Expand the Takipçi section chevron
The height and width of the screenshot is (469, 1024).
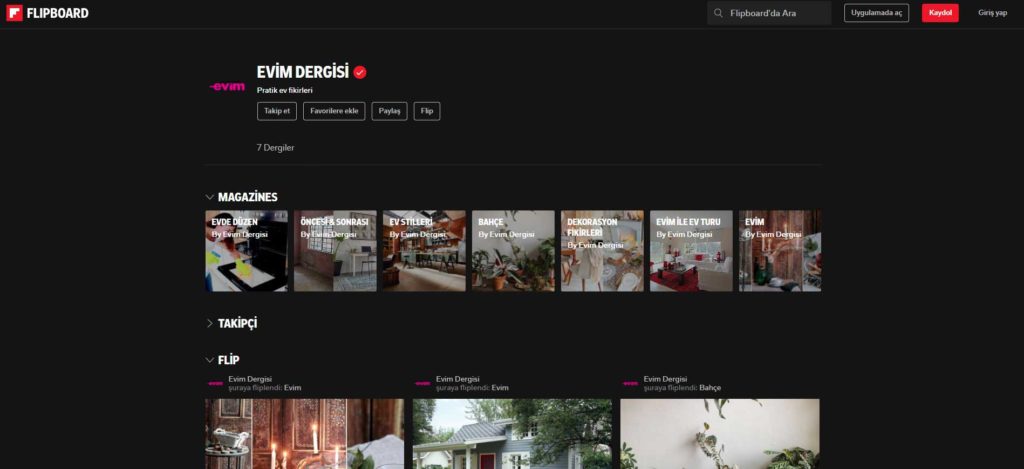click(210, 323)
